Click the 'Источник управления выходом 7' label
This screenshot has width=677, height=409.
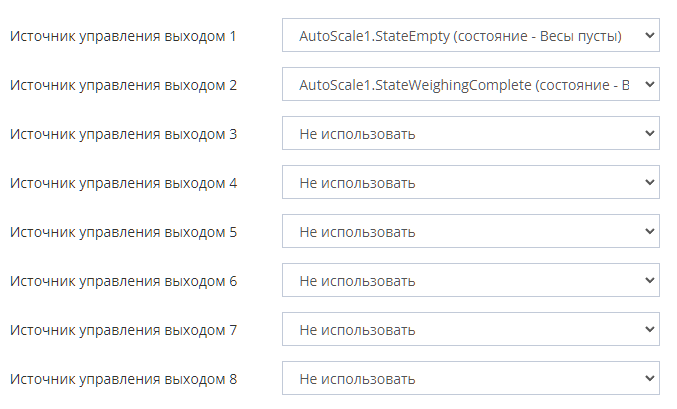tap(123, 330)
